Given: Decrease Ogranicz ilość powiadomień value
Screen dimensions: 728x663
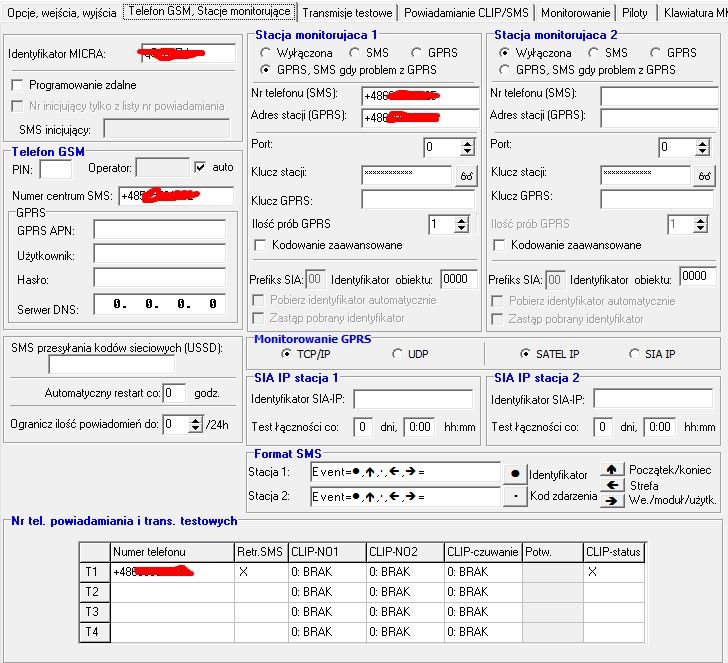Looking at the screenshot, I should click(195, 428).
